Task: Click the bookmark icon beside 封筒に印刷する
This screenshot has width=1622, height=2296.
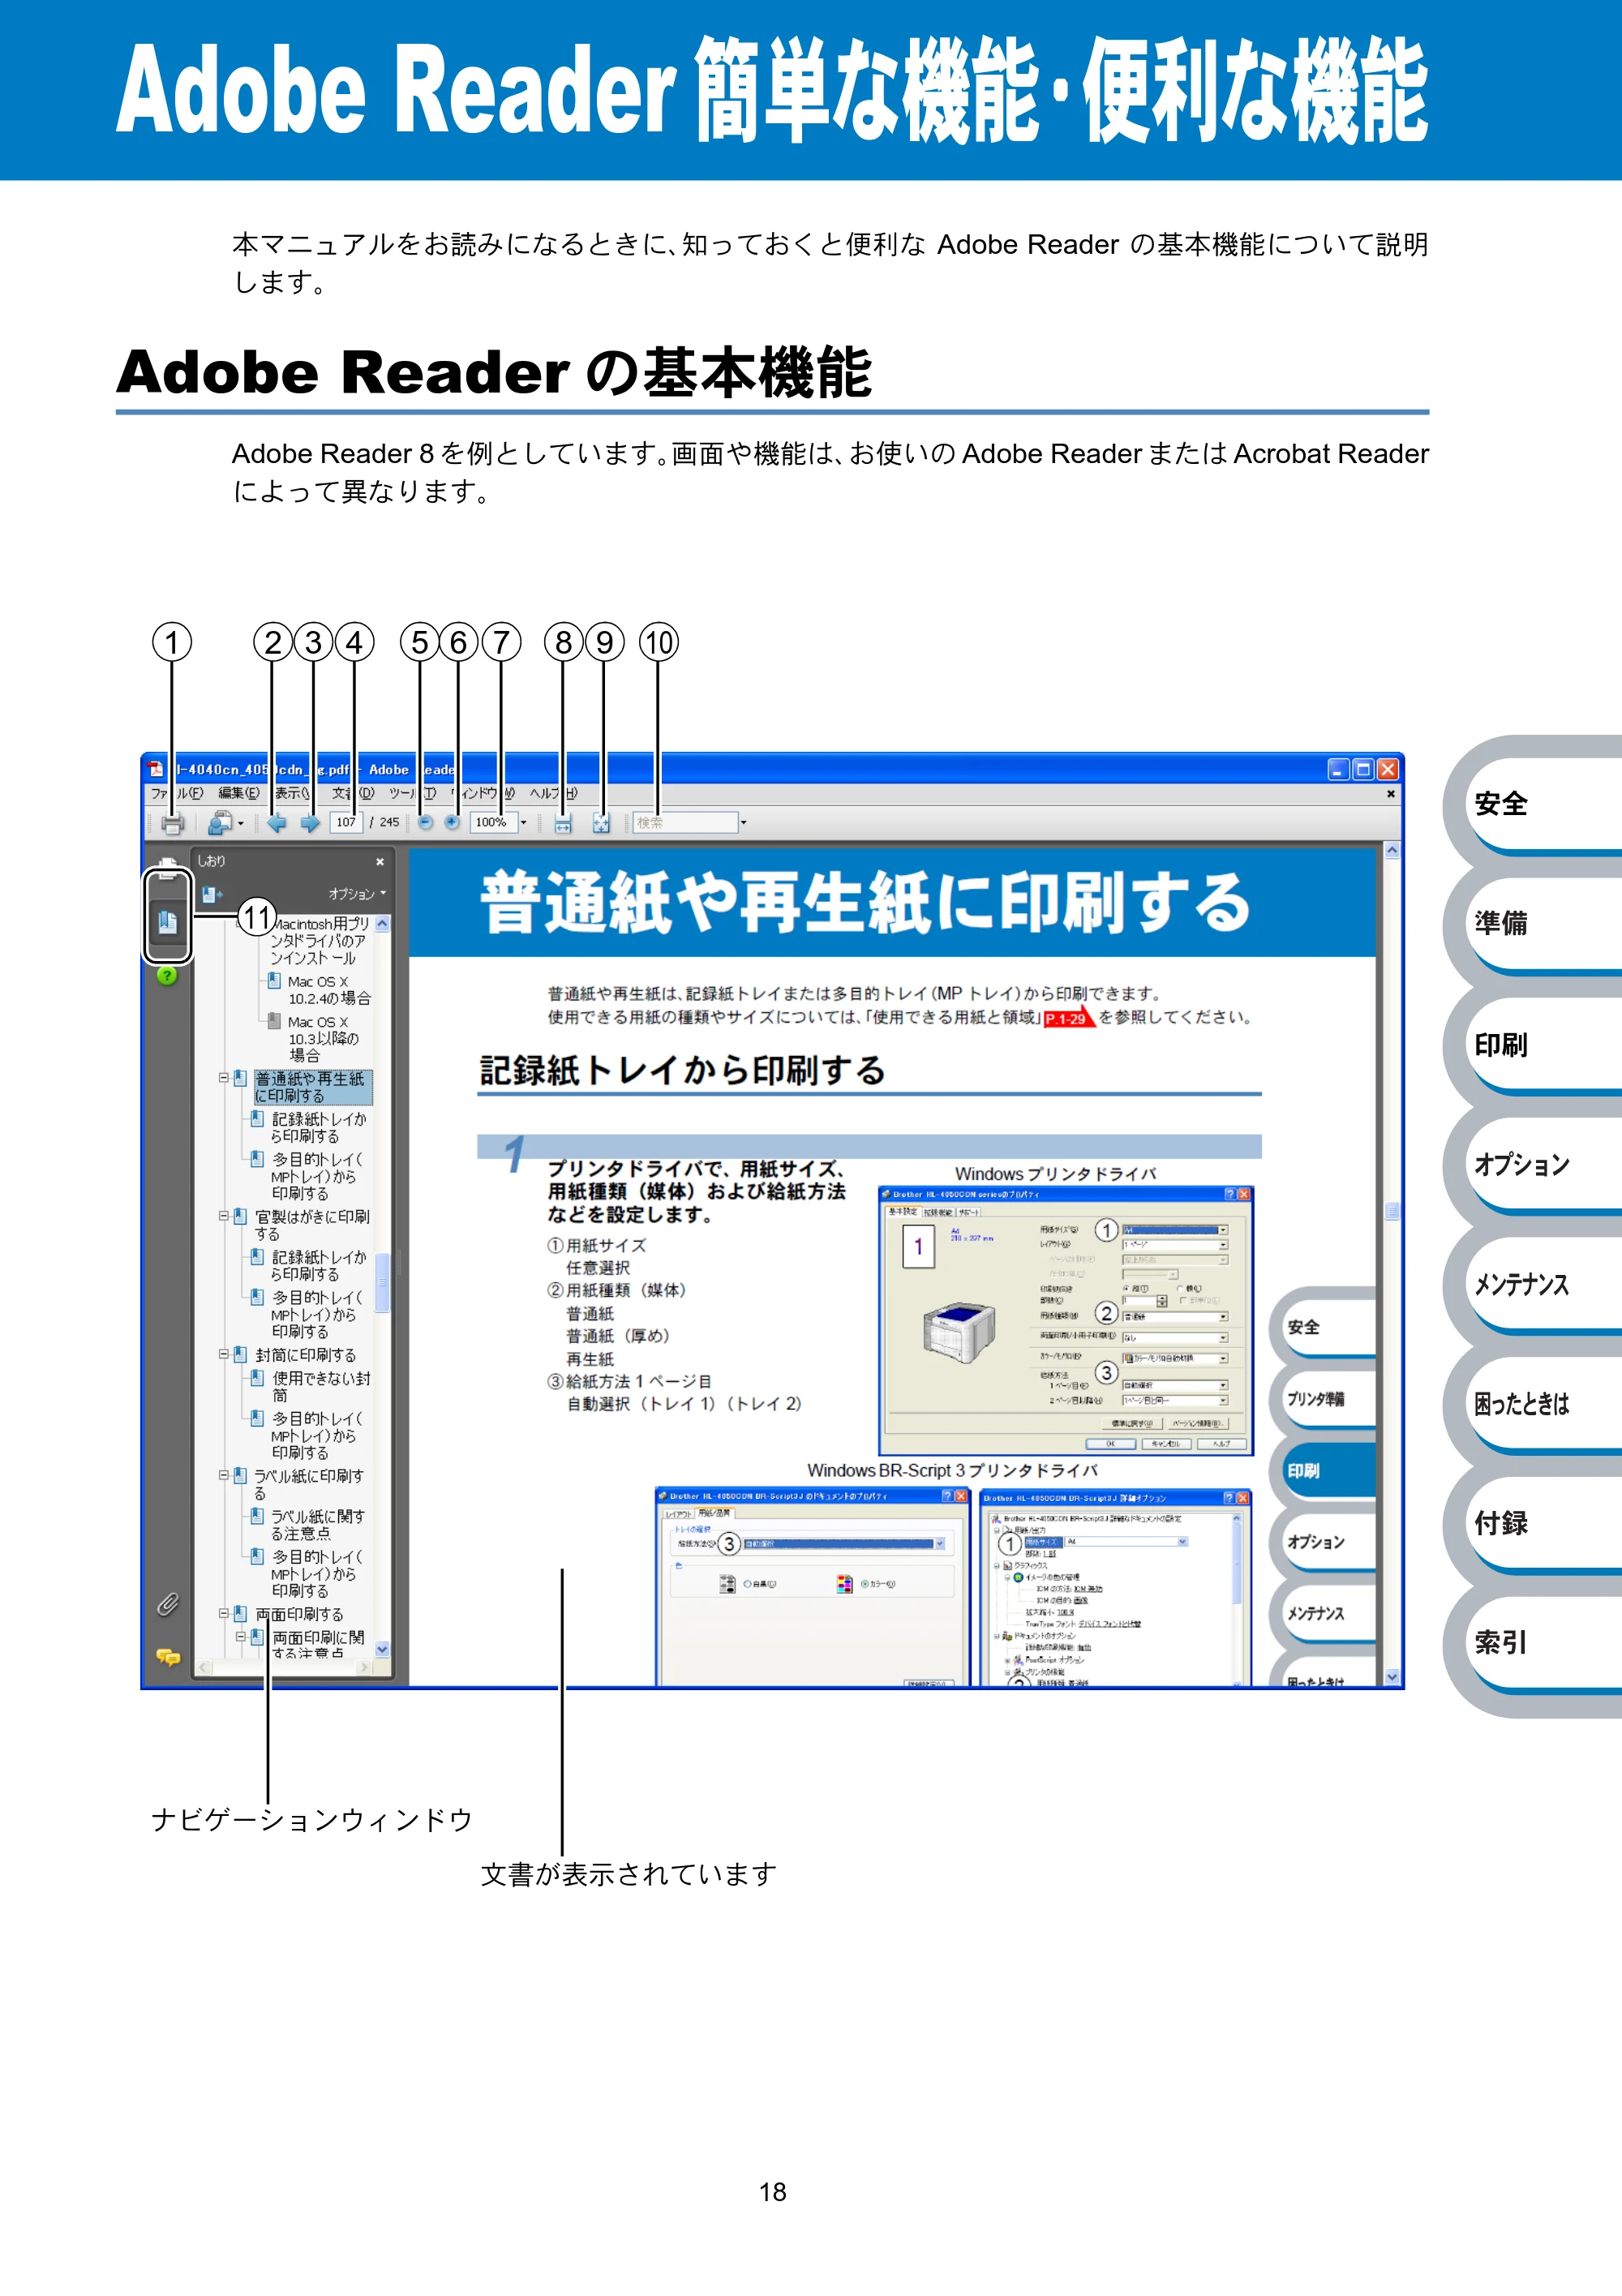Action: tap(240, 1355)
